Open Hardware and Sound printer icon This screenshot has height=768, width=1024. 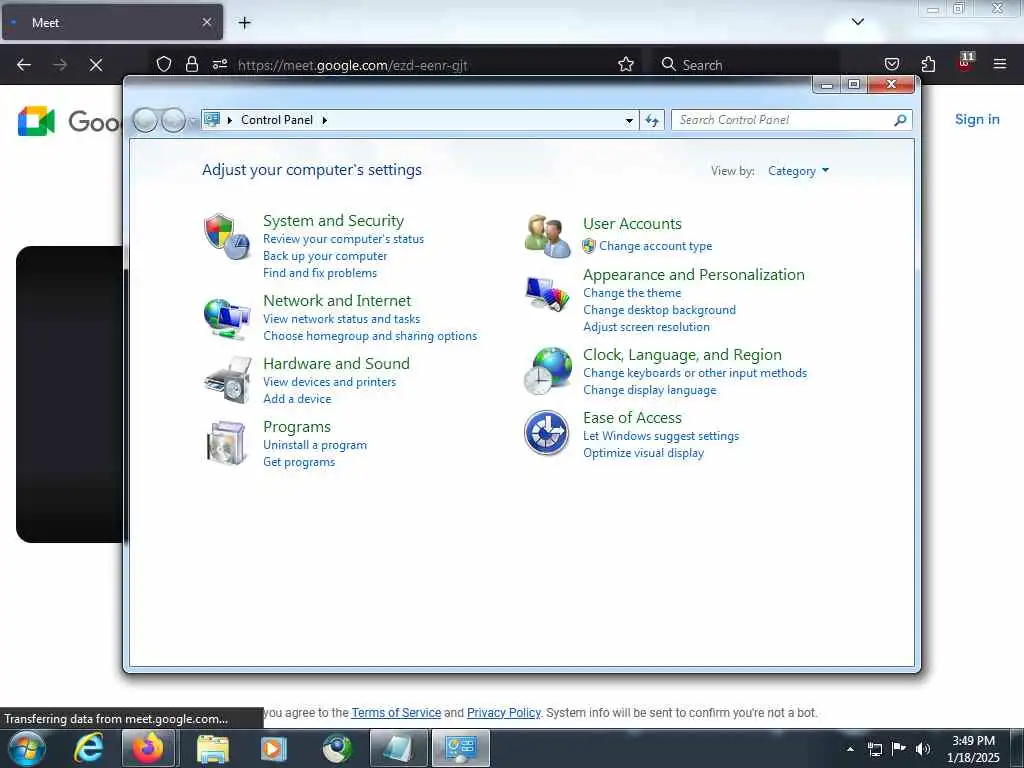[x=227, y=380]
